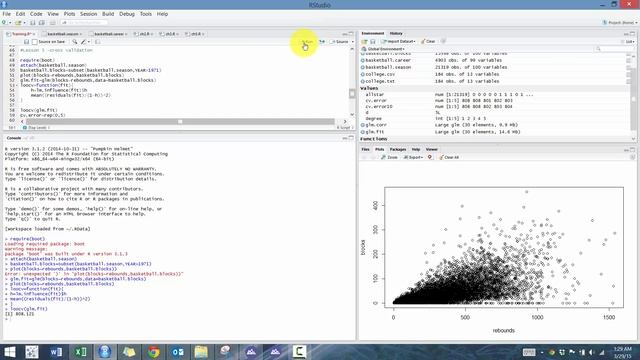Click the Environment pane search field
Image resolution: width=640 pixels, height=360 pixels.
[x=614, y=49]
